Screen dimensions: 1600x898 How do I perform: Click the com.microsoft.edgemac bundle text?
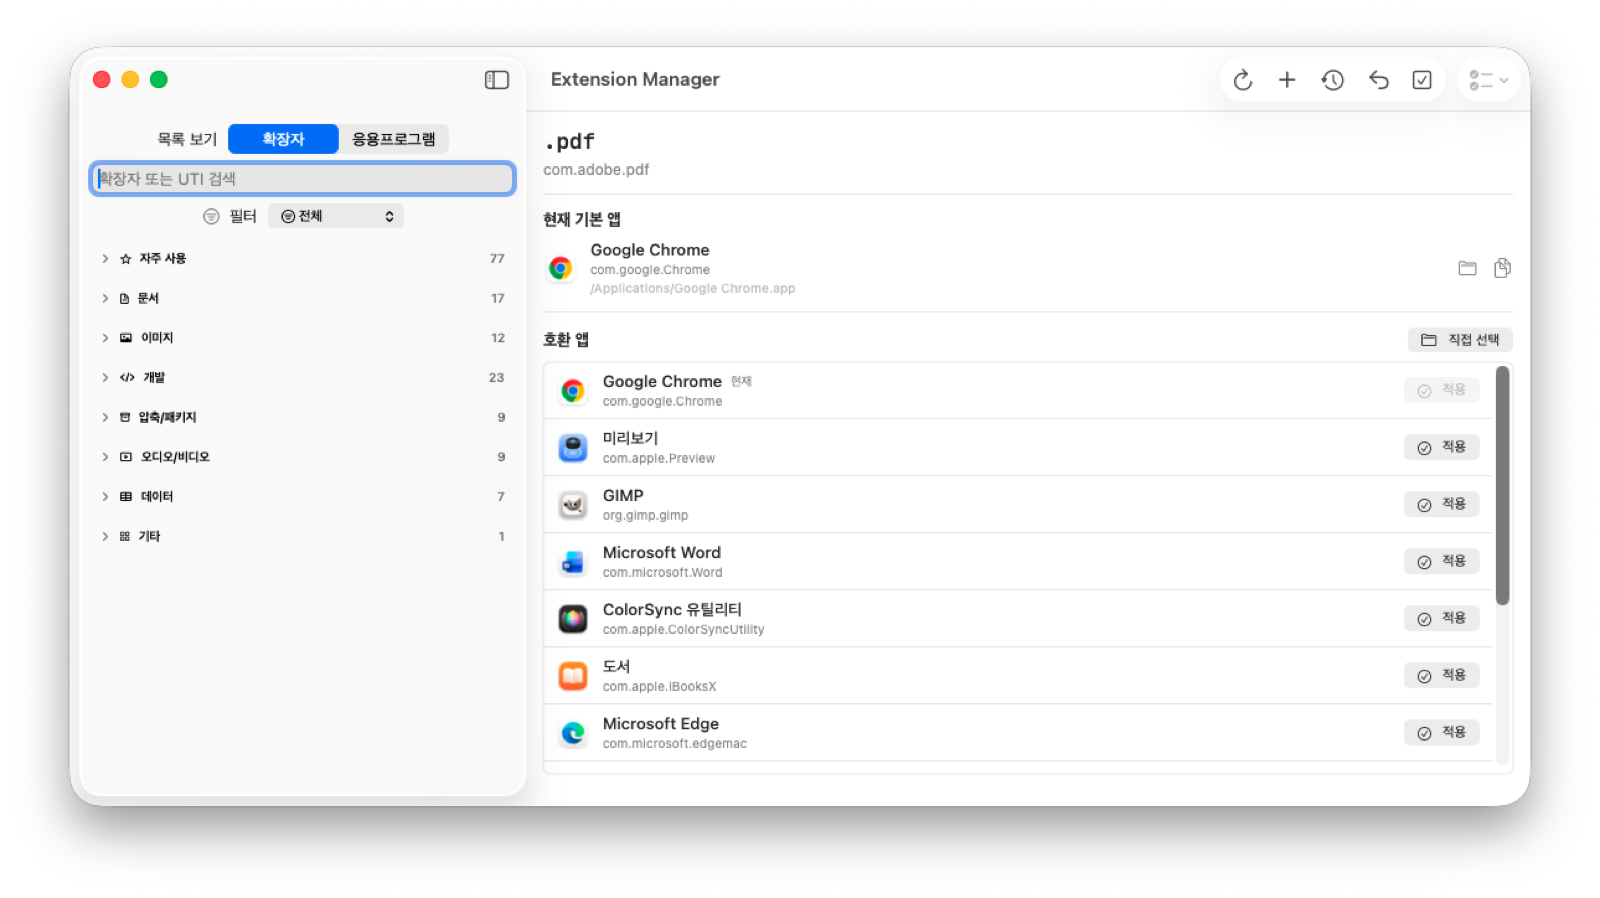(675, 744)
